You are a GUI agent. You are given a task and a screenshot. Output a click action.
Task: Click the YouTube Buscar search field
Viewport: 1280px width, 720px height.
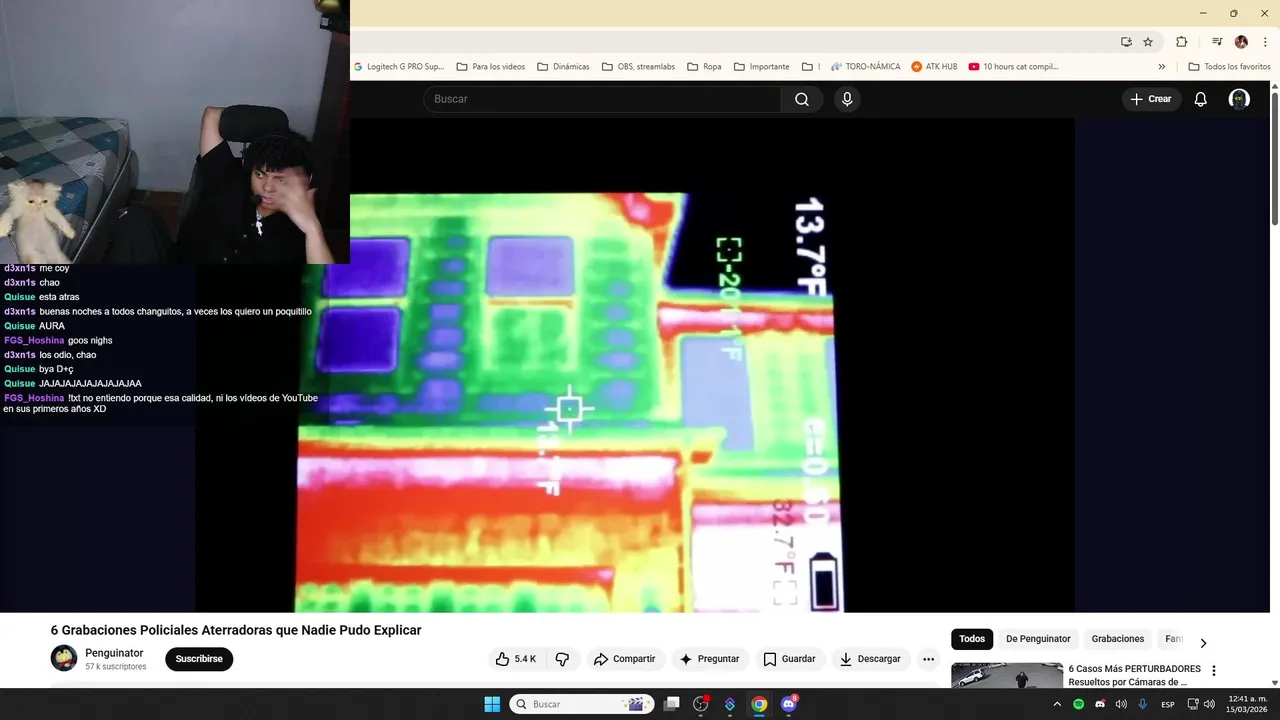(x=602, y=99)
